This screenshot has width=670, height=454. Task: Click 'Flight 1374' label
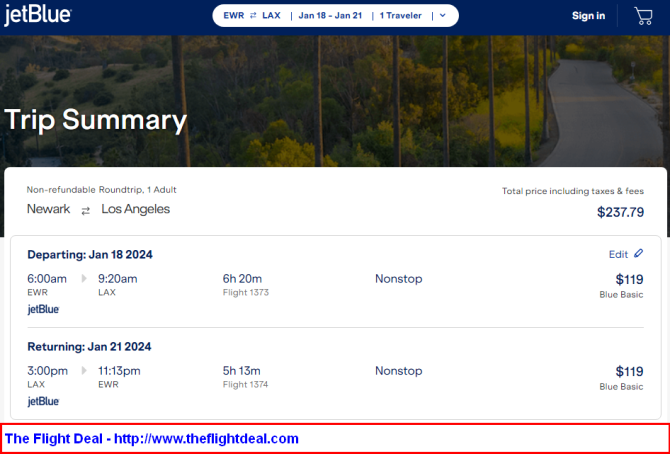pos(245,384)
